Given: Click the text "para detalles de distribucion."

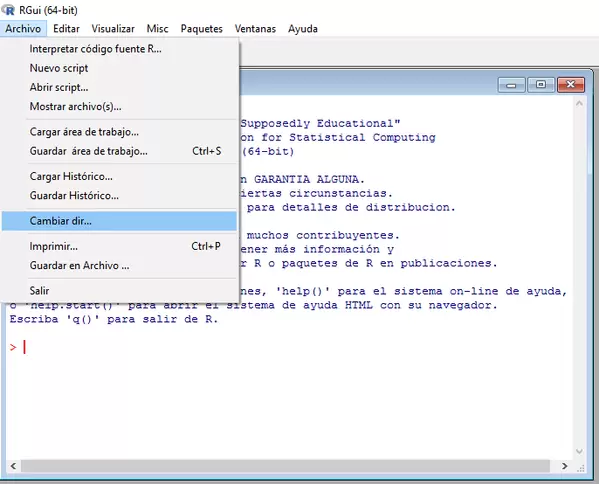Looking at the screenshot, I should tap(351, 207).
